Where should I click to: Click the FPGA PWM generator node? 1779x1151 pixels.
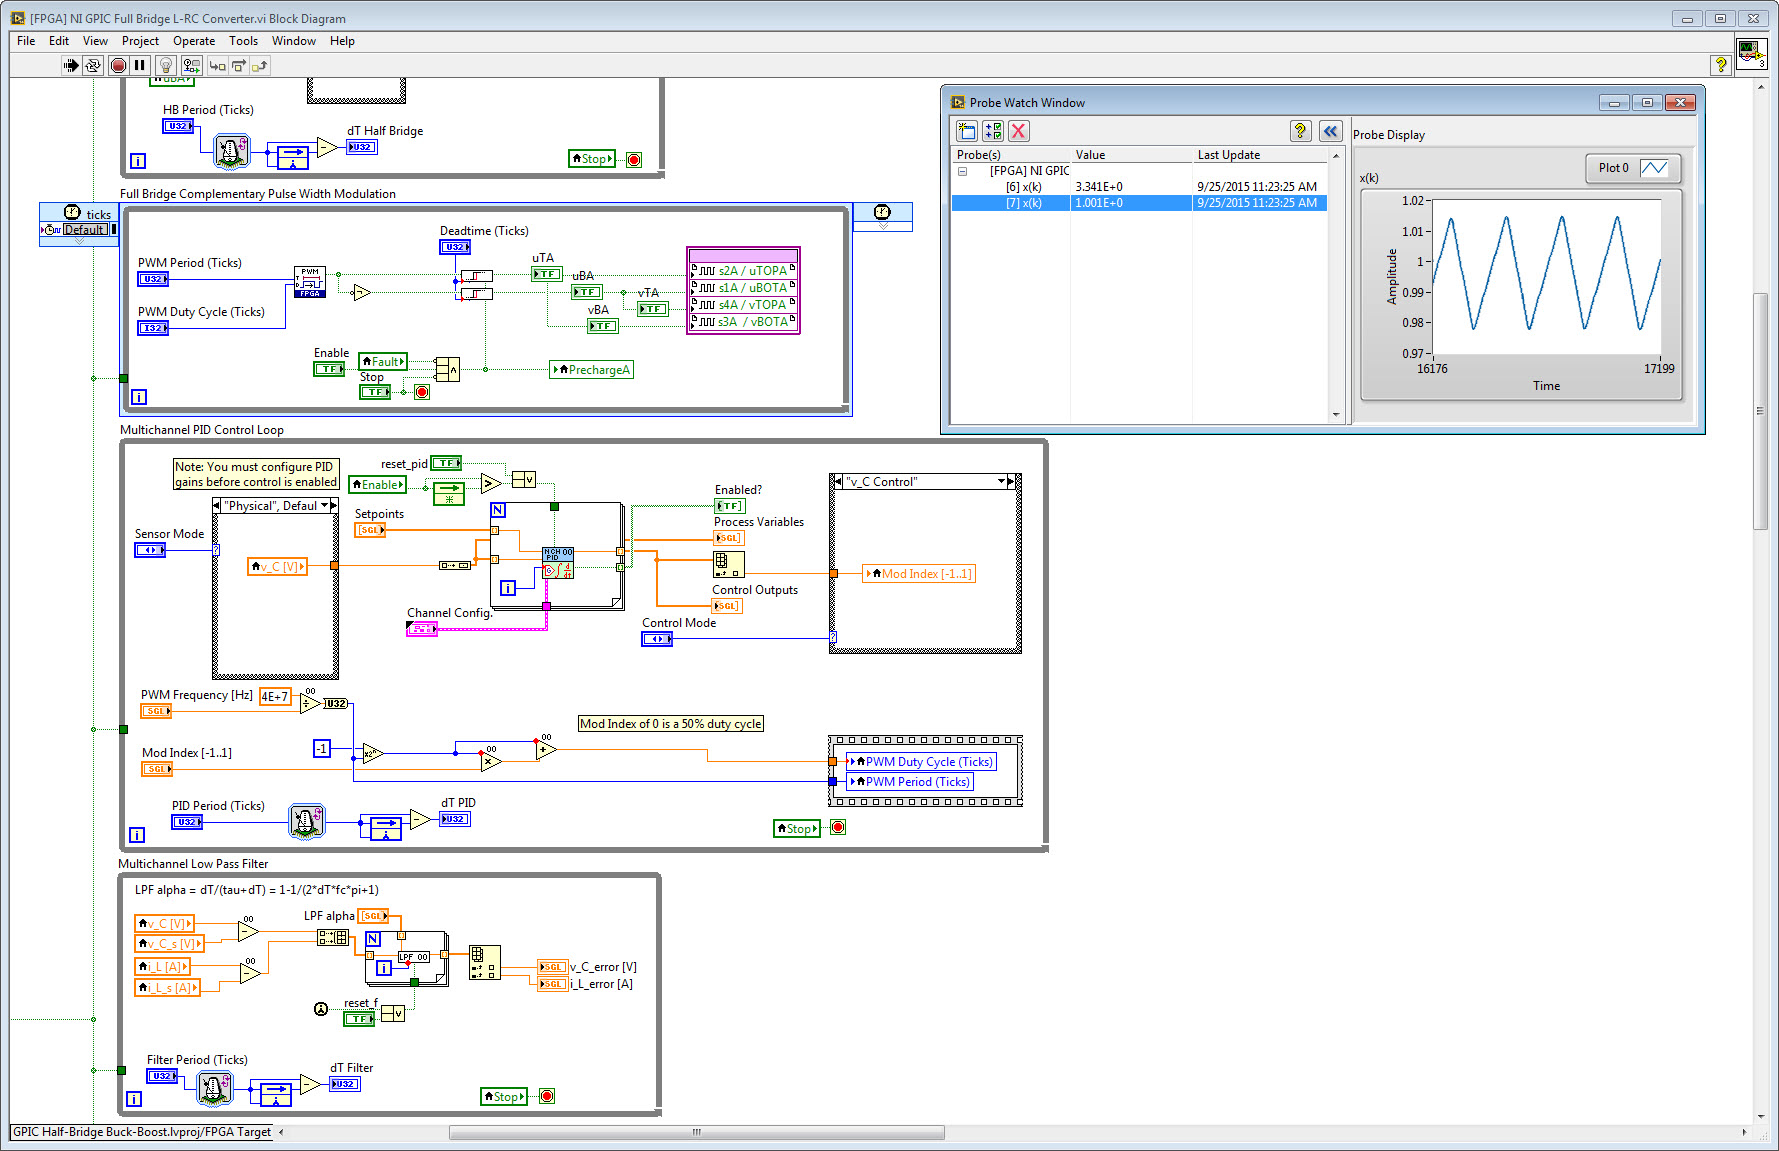point(310,282)
